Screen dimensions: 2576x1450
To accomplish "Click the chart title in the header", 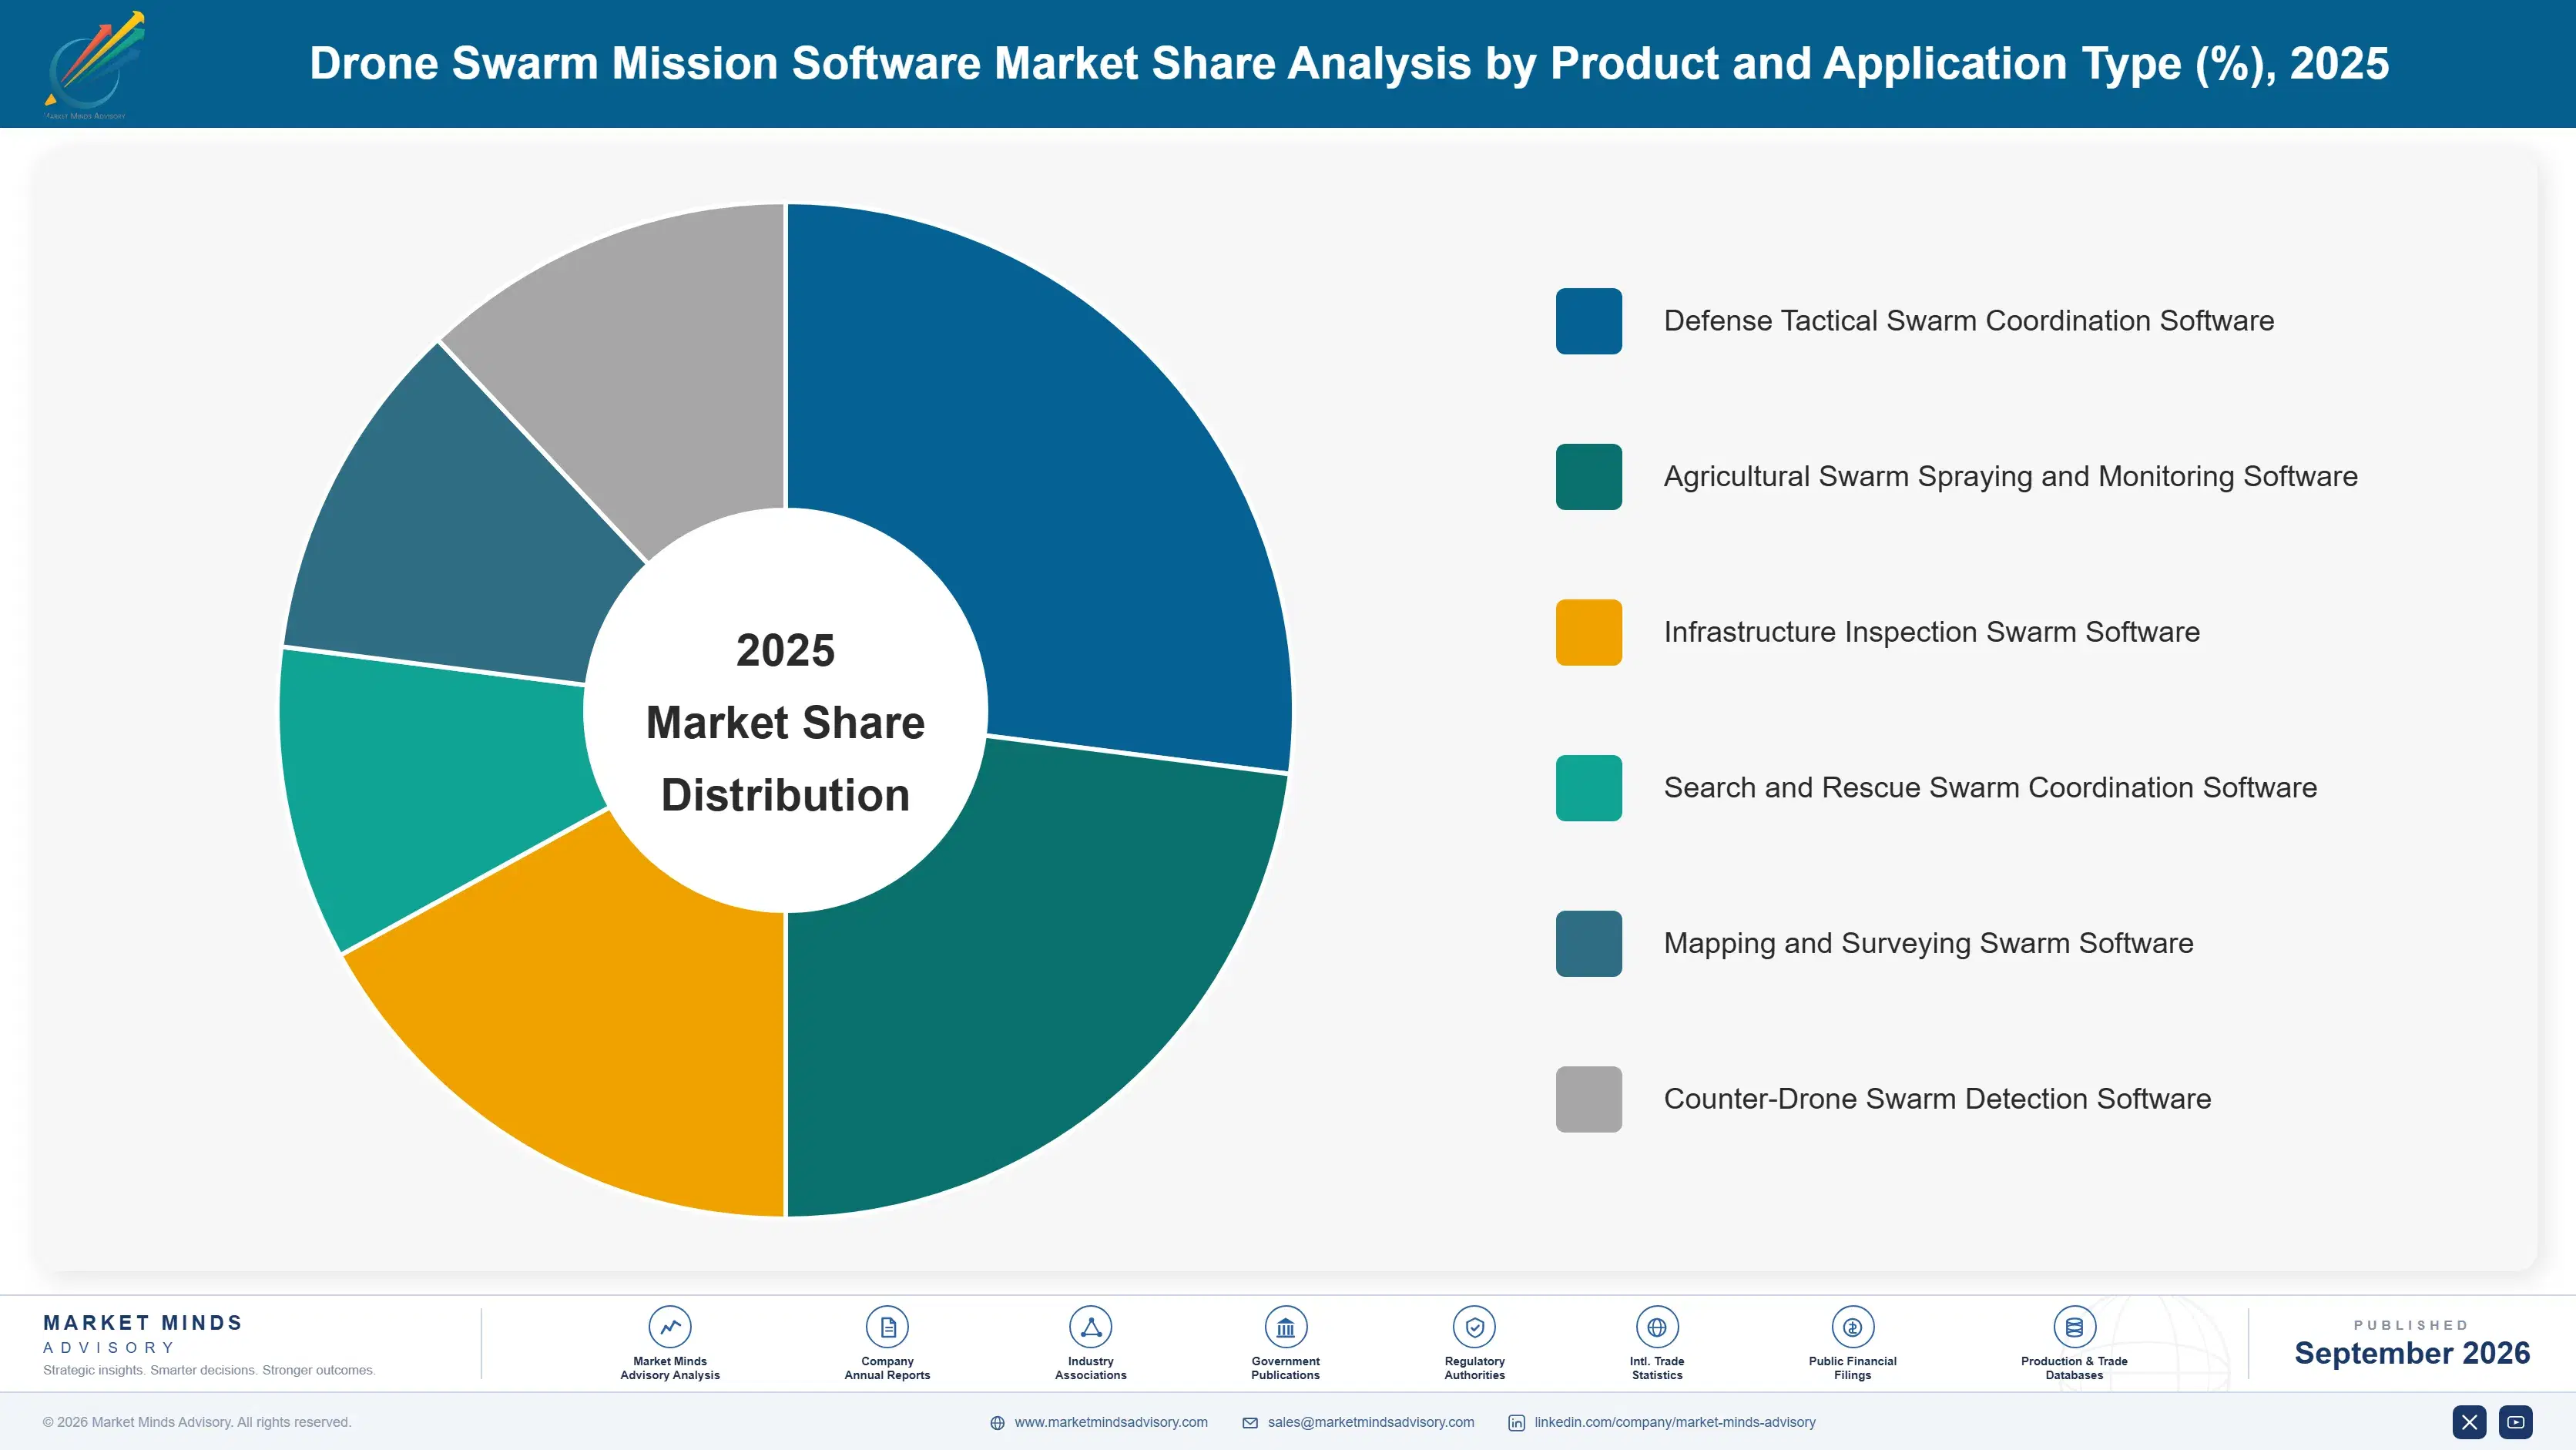I will (1349, 63).
